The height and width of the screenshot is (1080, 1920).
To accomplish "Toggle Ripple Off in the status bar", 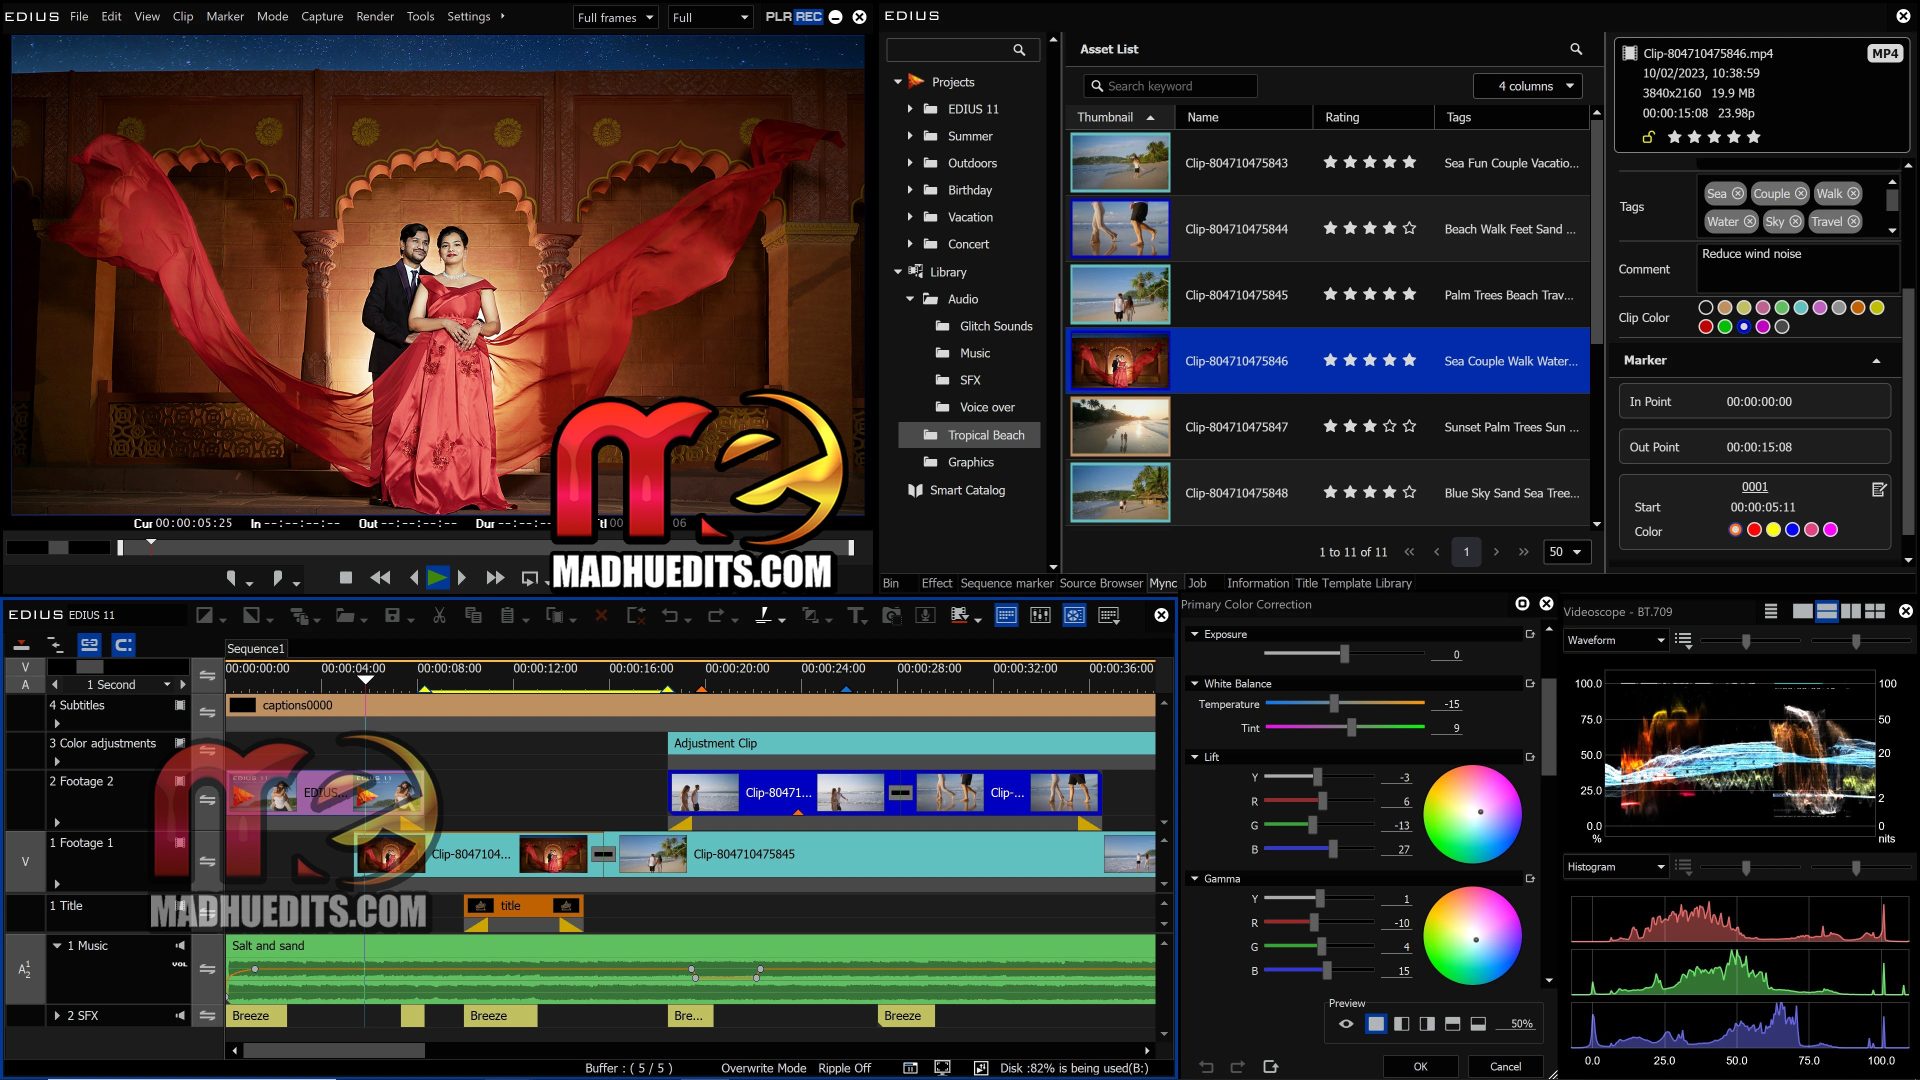I will click(x=845, y=1068).
